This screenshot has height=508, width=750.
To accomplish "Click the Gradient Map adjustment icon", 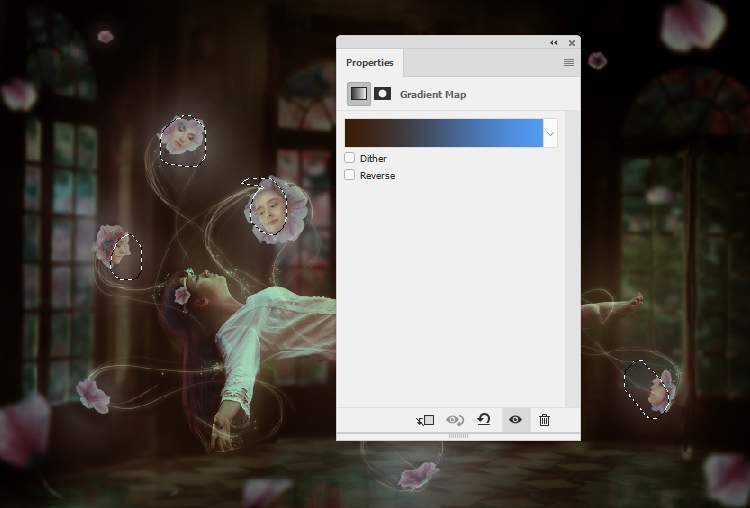I will click(x=359, y=94).
